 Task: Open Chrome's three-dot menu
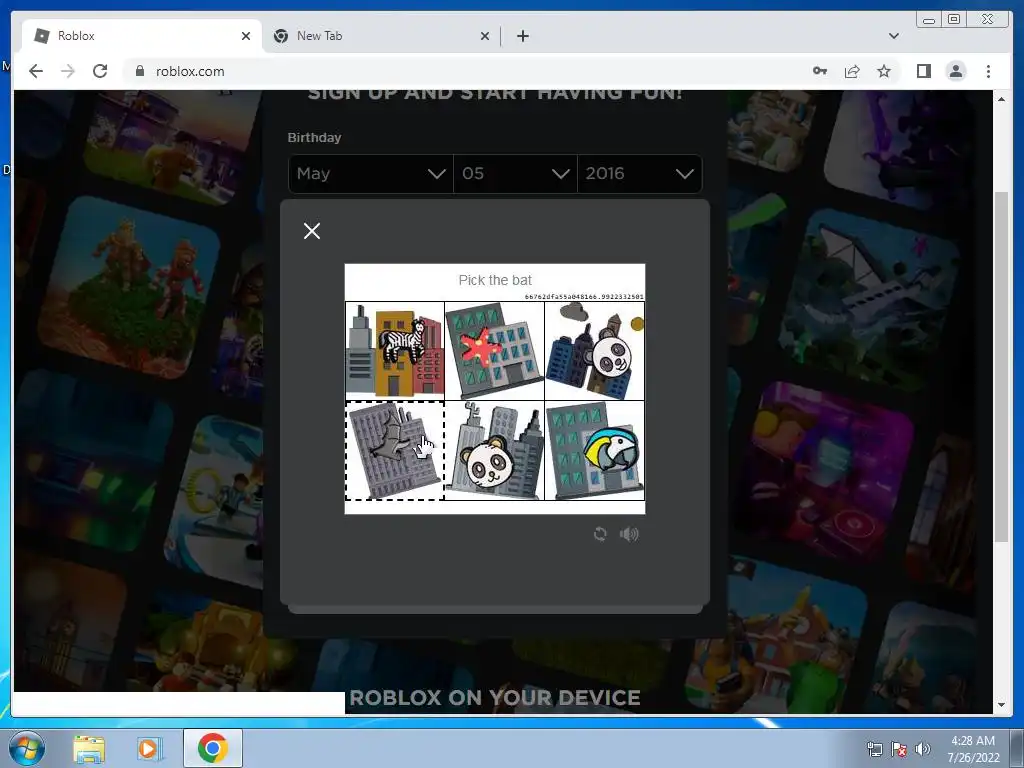click(x=988, y=71)
